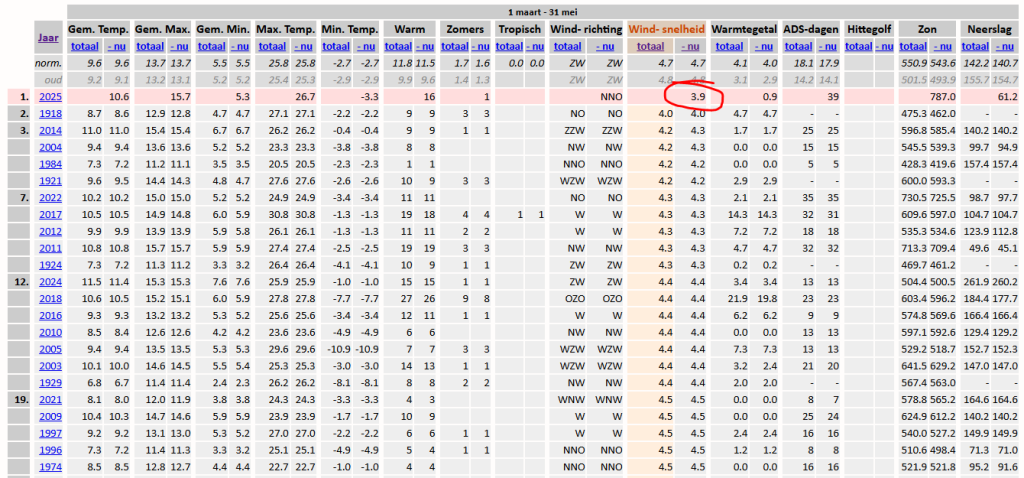This screenshot has width=1024, height=478.
Task: Sort by -nu under Gem. Max.
Action: pos(180,46)
